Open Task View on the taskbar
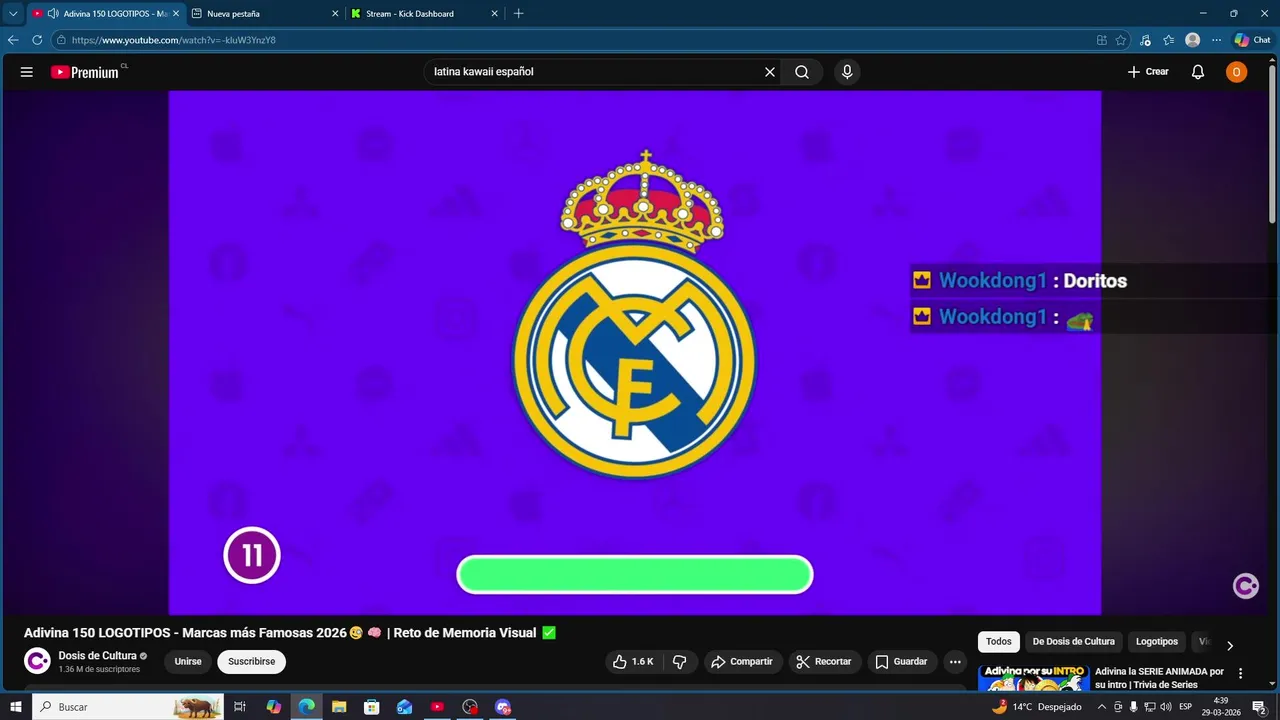 click(240, 707)
